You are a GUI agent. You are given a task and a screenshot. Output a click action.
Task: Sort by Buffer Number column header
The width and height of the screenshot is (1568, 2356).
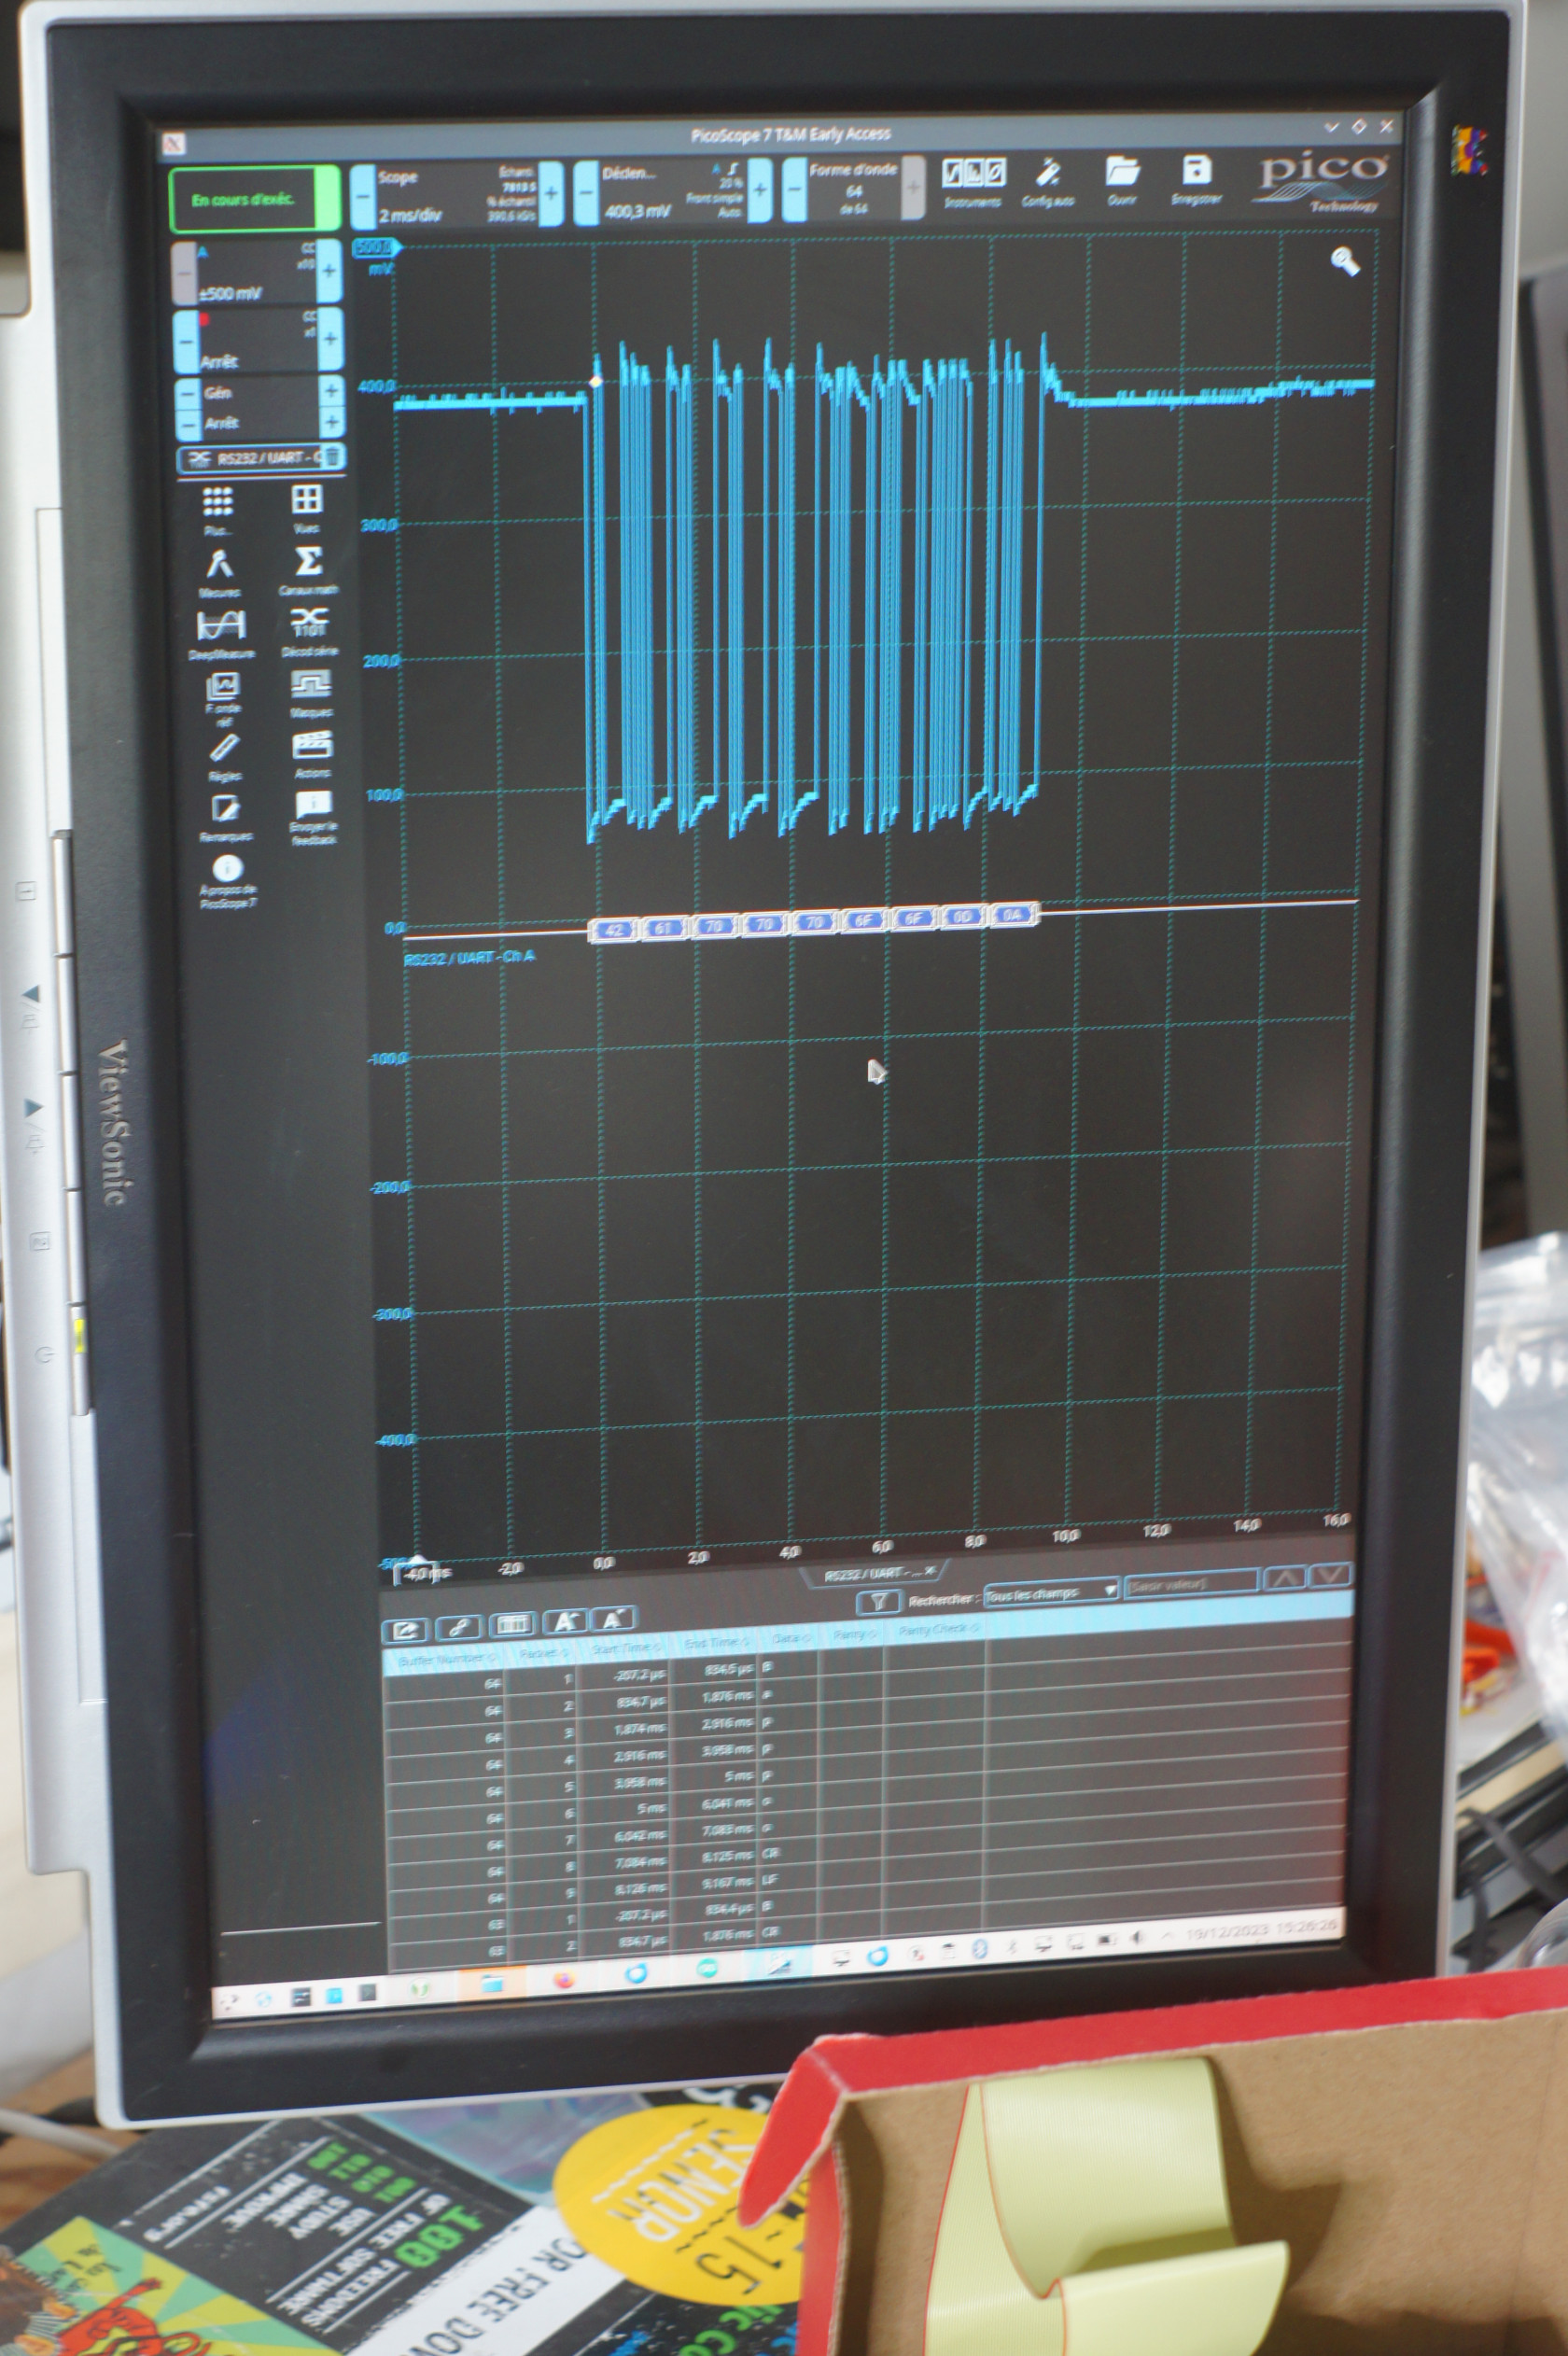[445, 1661]
